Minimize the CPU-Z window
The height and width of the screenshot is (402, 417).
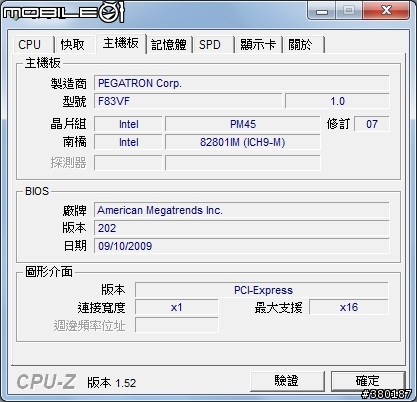321,11
